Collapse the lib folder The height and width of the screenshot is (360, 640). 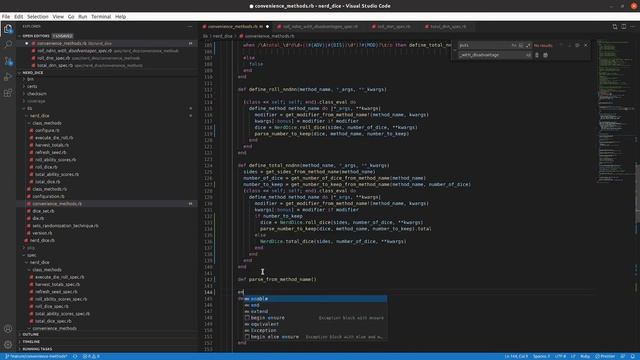[29, 109]
